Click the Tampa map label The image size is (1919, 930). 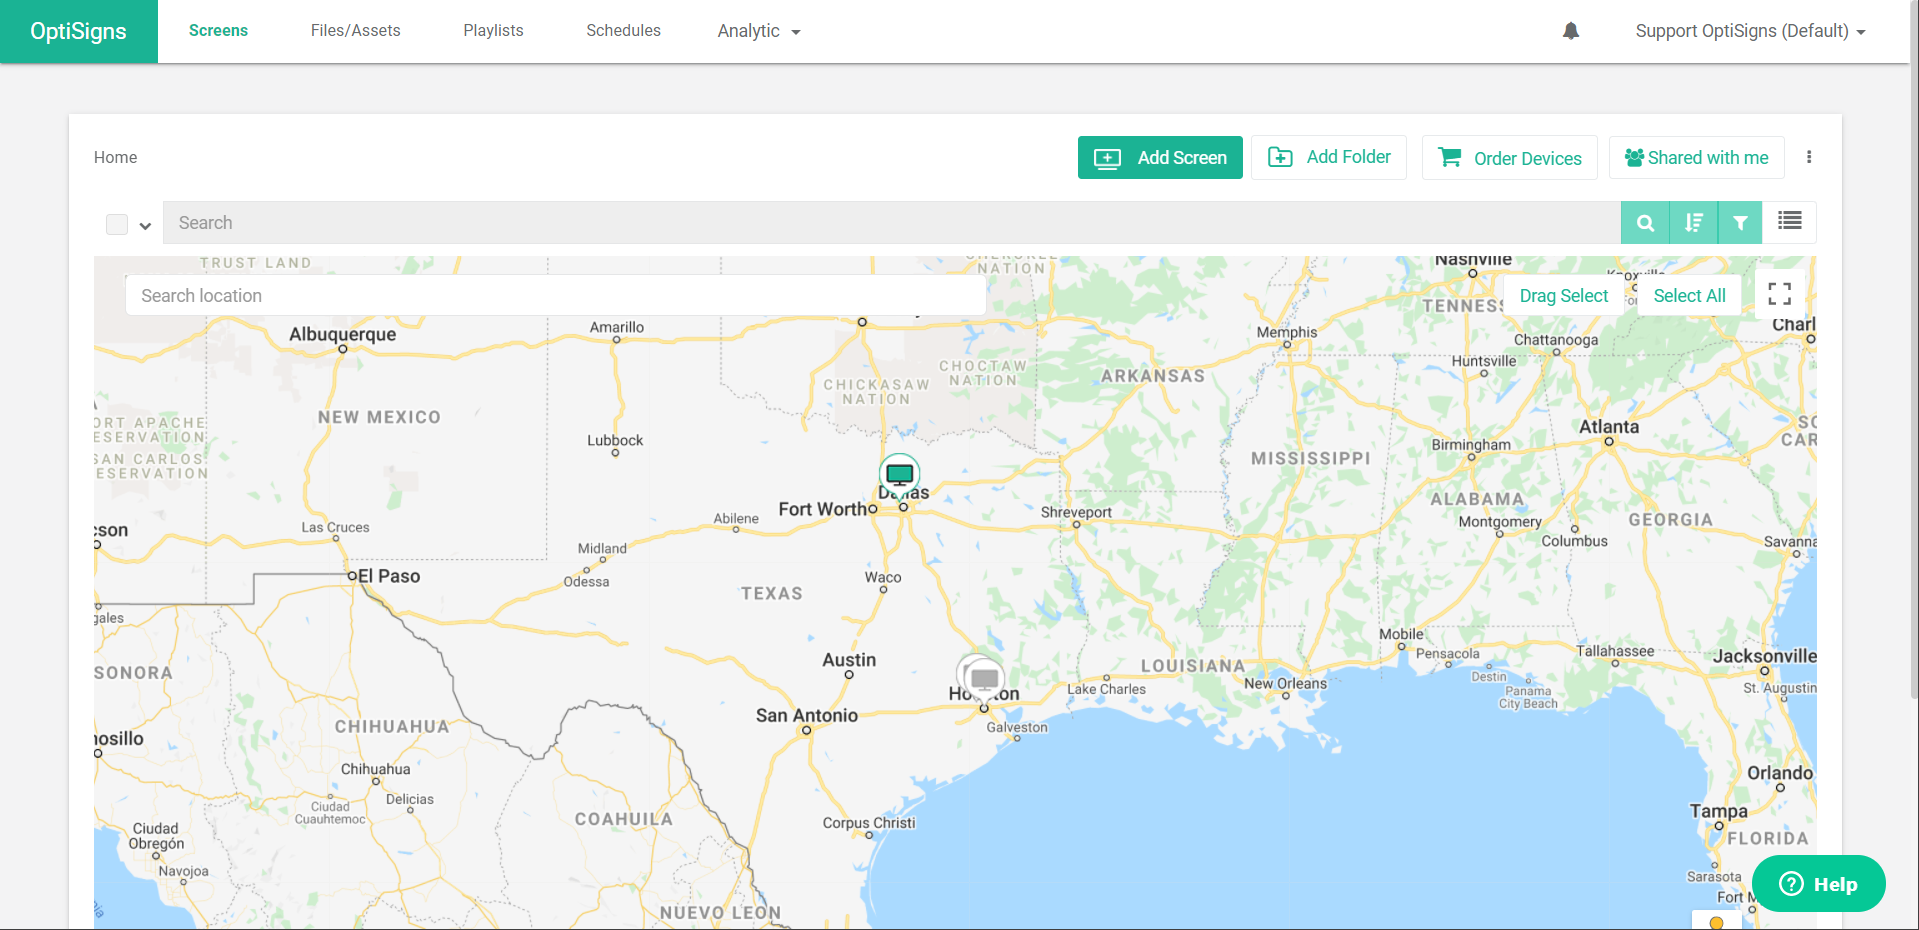[1718, 811]
